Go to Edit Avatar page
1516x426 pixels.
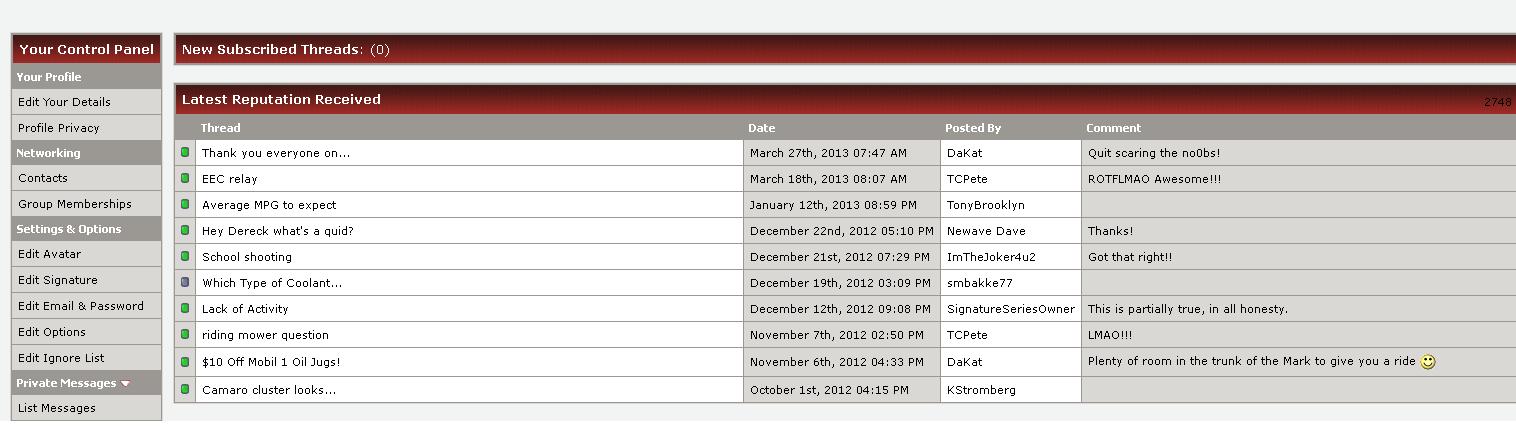pyautogui.click(x=49, y=254)
